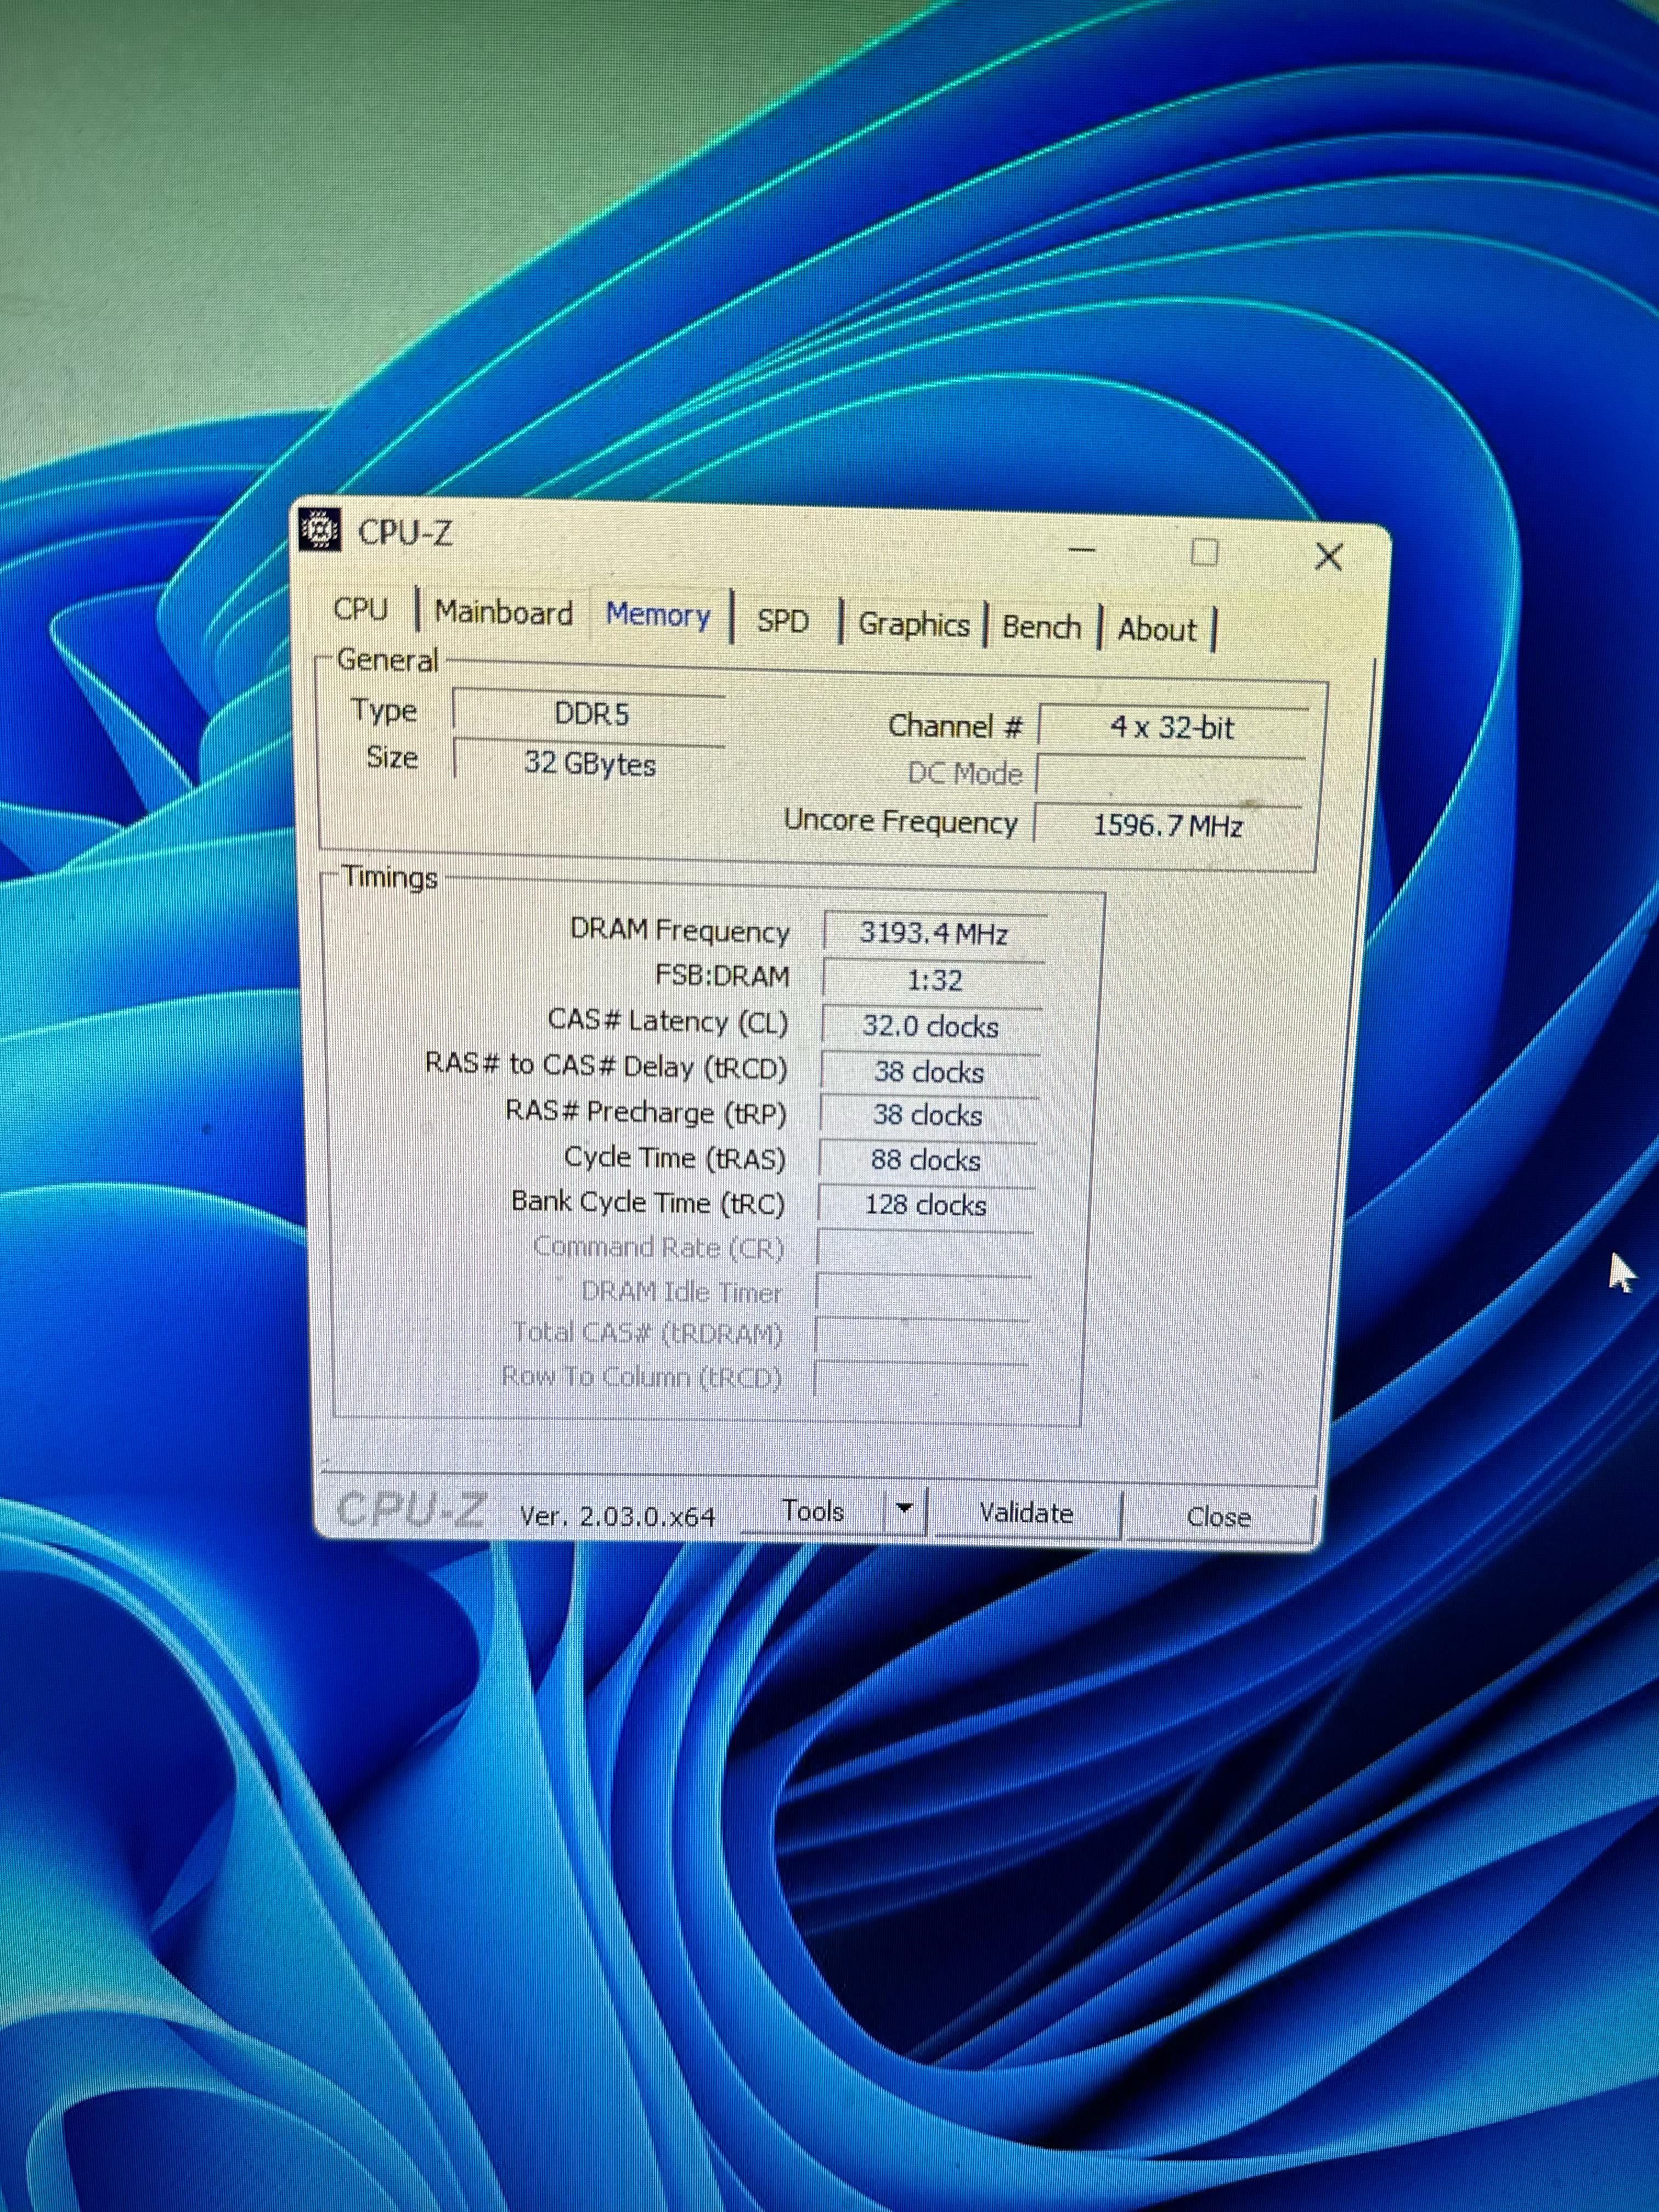Screen dimensions: 1659x2212
Task: Open the Bench tab
Action: tap(1042, 627)
